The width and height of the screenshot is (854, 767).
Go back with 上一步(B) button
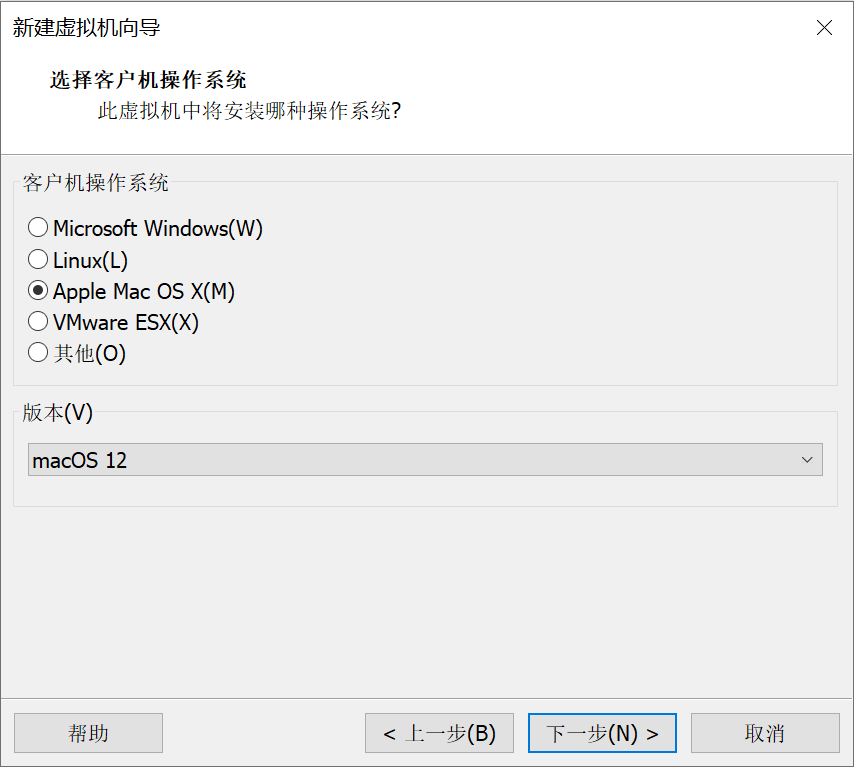point(439,733)
